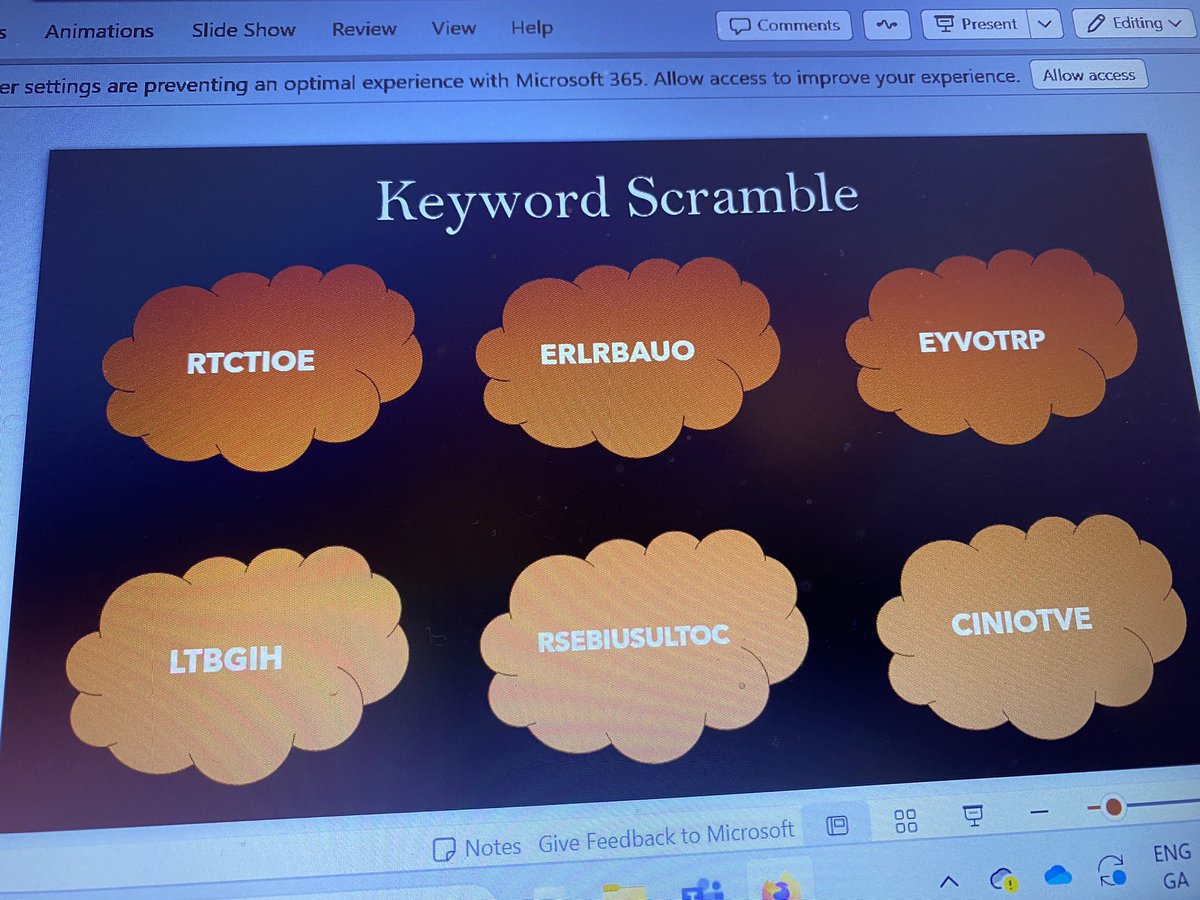Click the cloud warning tray icon
1200x900 pixels.
pyautogui.click(x=1003, y=880)
